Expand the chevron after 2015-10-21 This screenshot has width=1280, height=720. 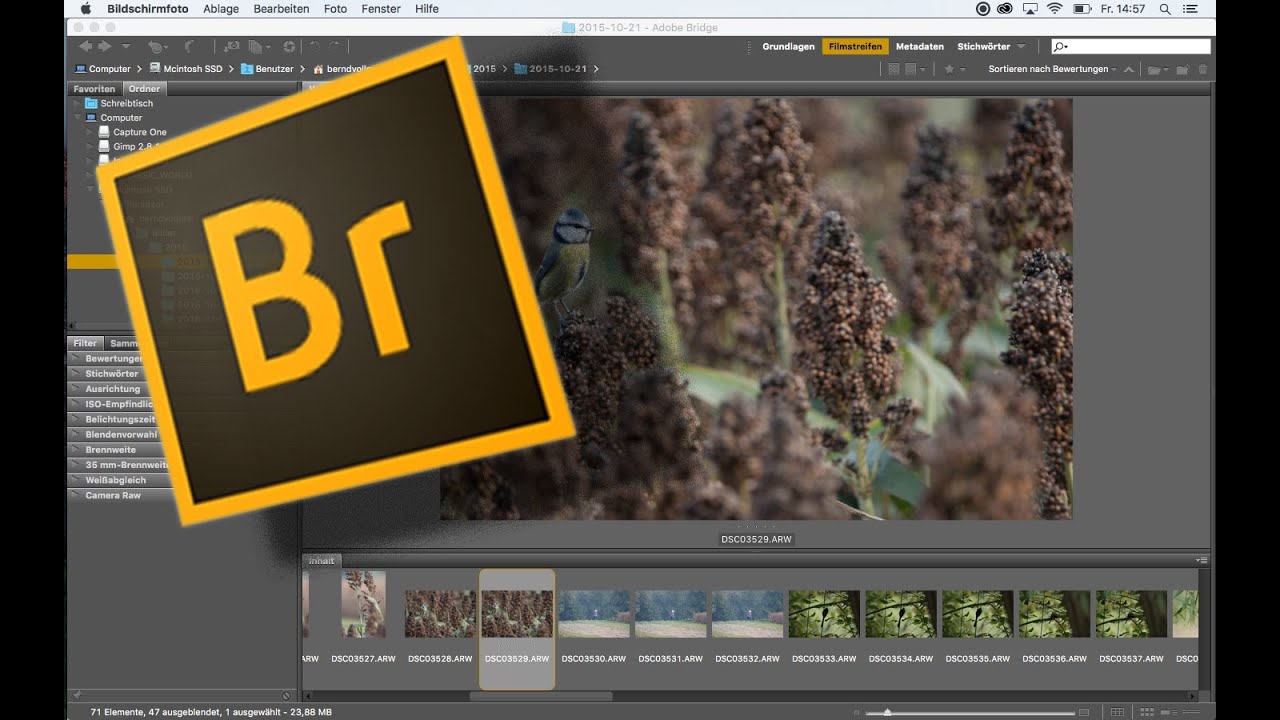click(x=596, y=69)
